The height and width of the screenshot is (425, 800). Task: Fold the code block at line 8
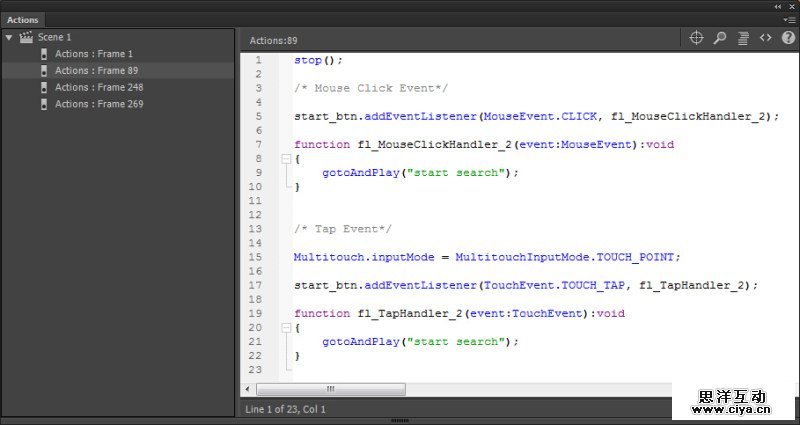click(x=286, y=158)
